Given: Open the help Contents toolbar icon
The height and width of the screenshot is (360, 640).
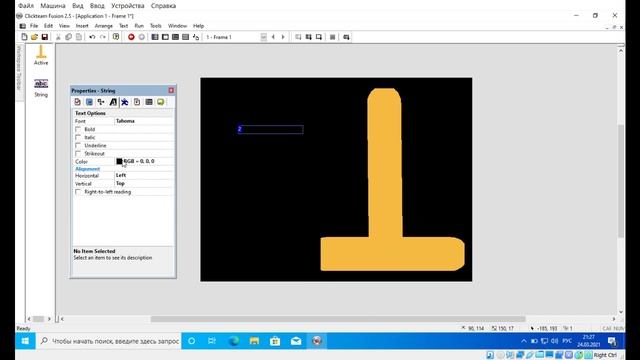Looking at the screenshot, I should (116, 37).
